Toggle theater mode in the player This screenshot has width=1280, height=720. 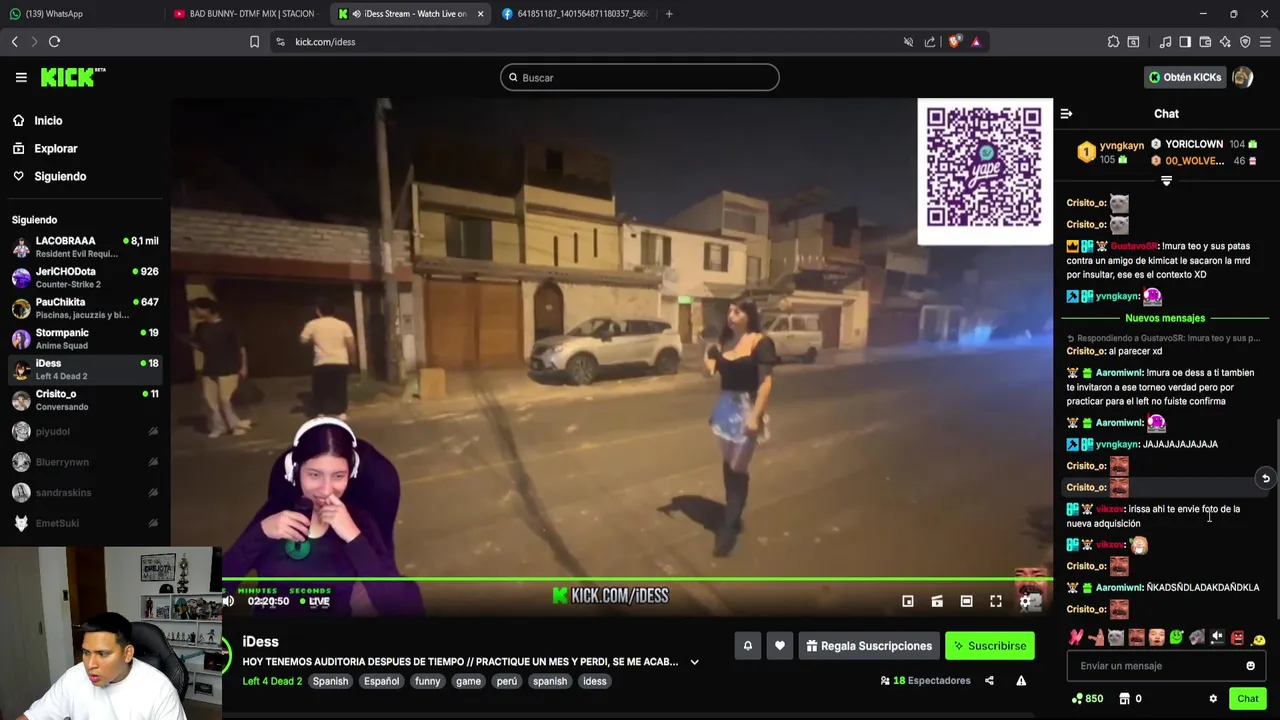click(966, 601)
